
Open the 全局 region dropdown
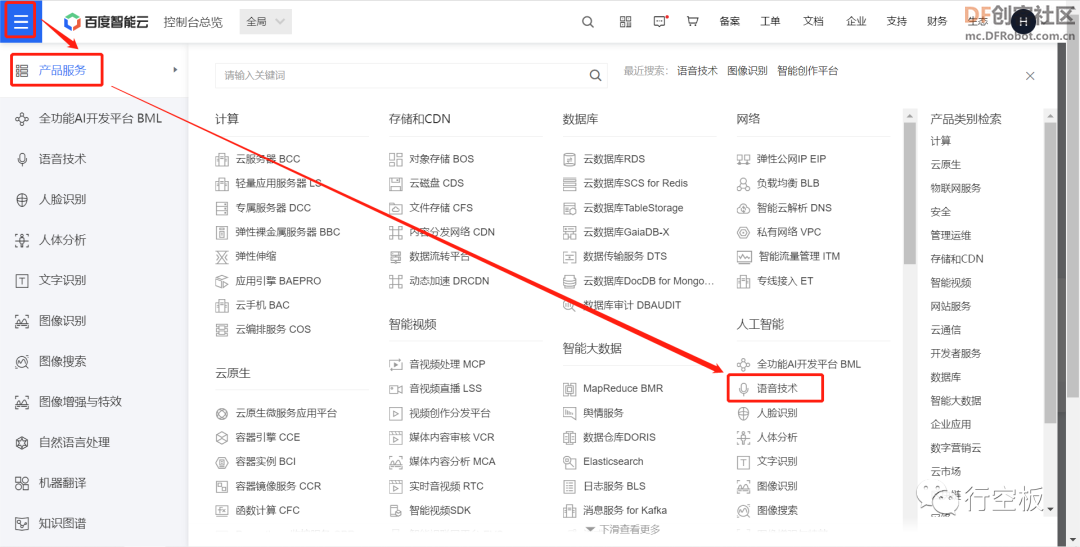(266, 22)
